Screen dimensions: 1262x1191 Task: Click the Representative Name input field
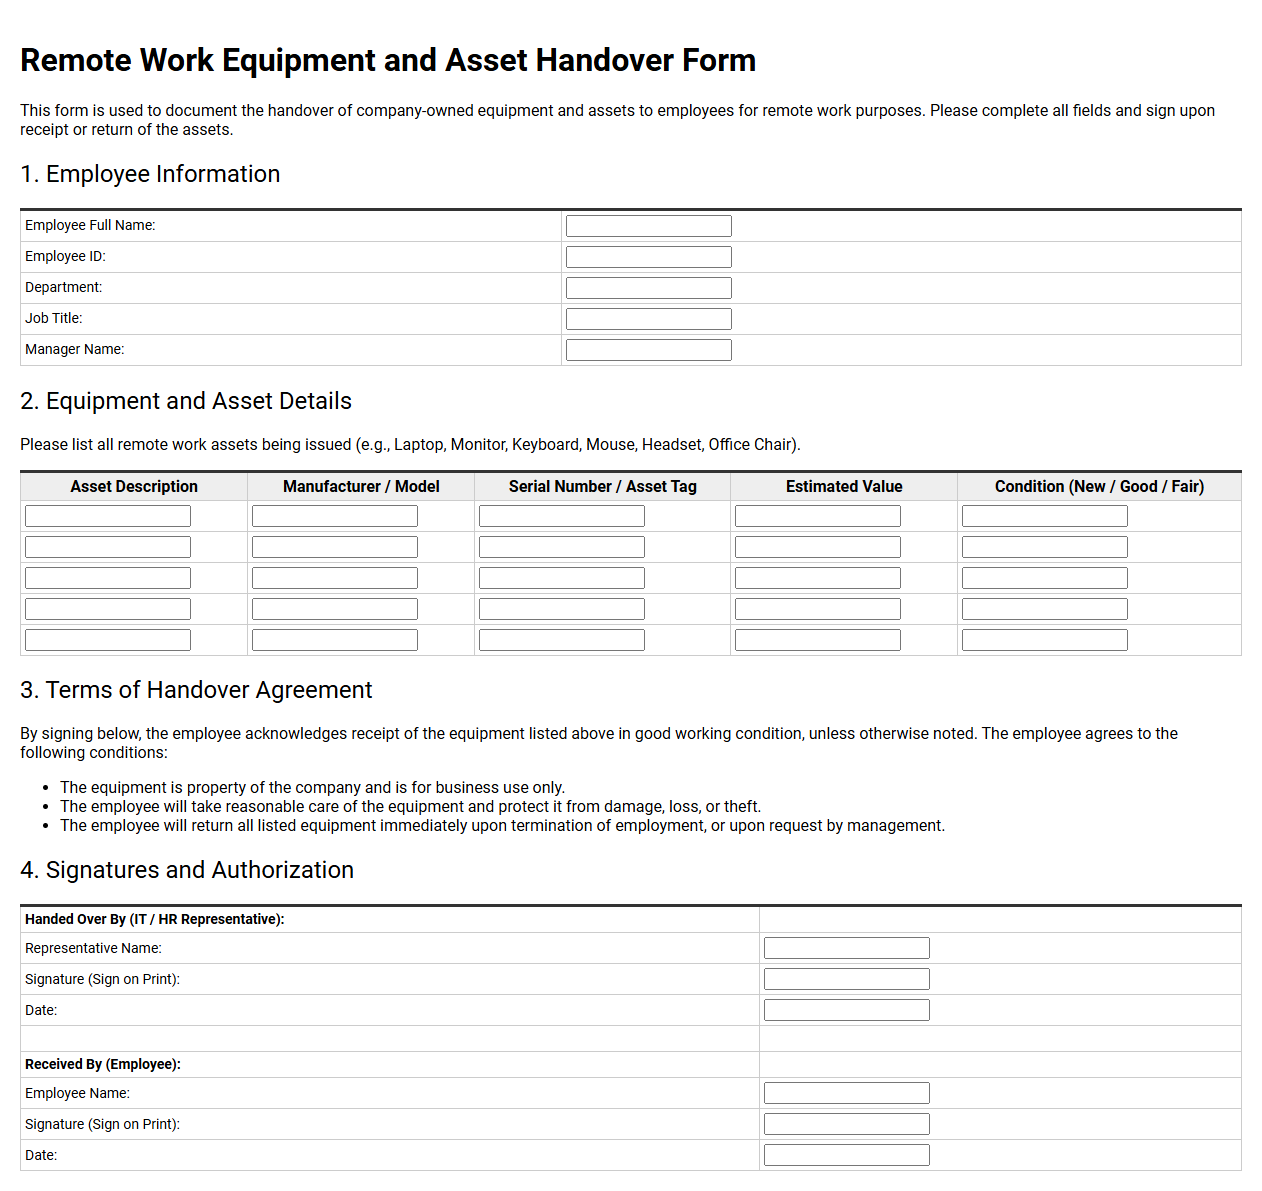847,948
